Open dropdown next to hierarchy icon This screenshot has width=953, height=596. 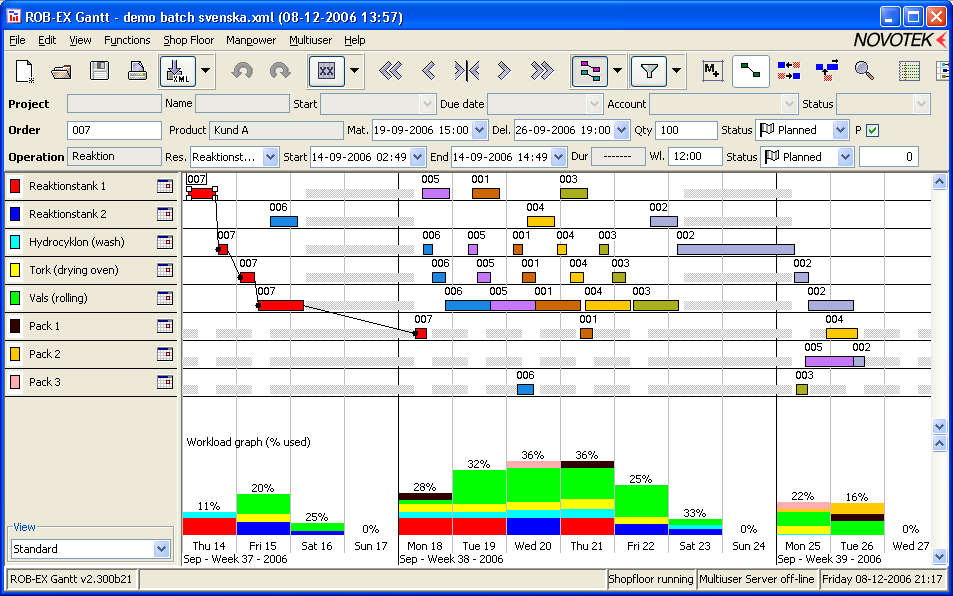(x=618, y=71)
